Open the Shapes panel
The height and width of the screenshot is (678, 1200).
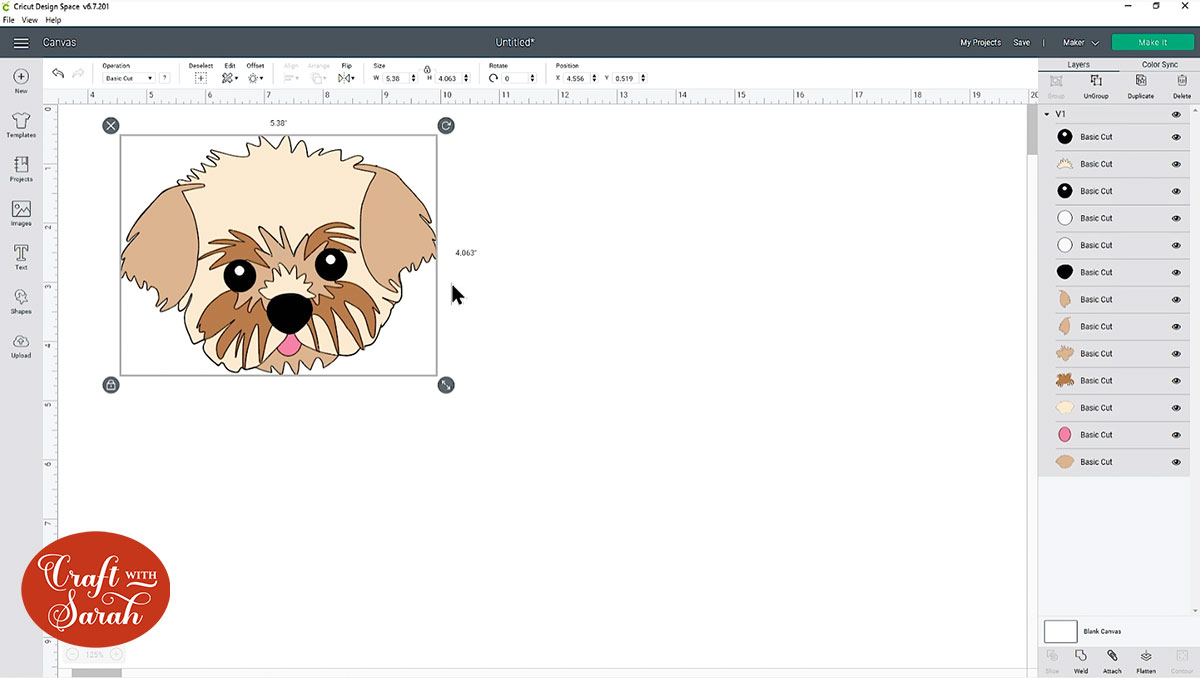click(20, 301)
